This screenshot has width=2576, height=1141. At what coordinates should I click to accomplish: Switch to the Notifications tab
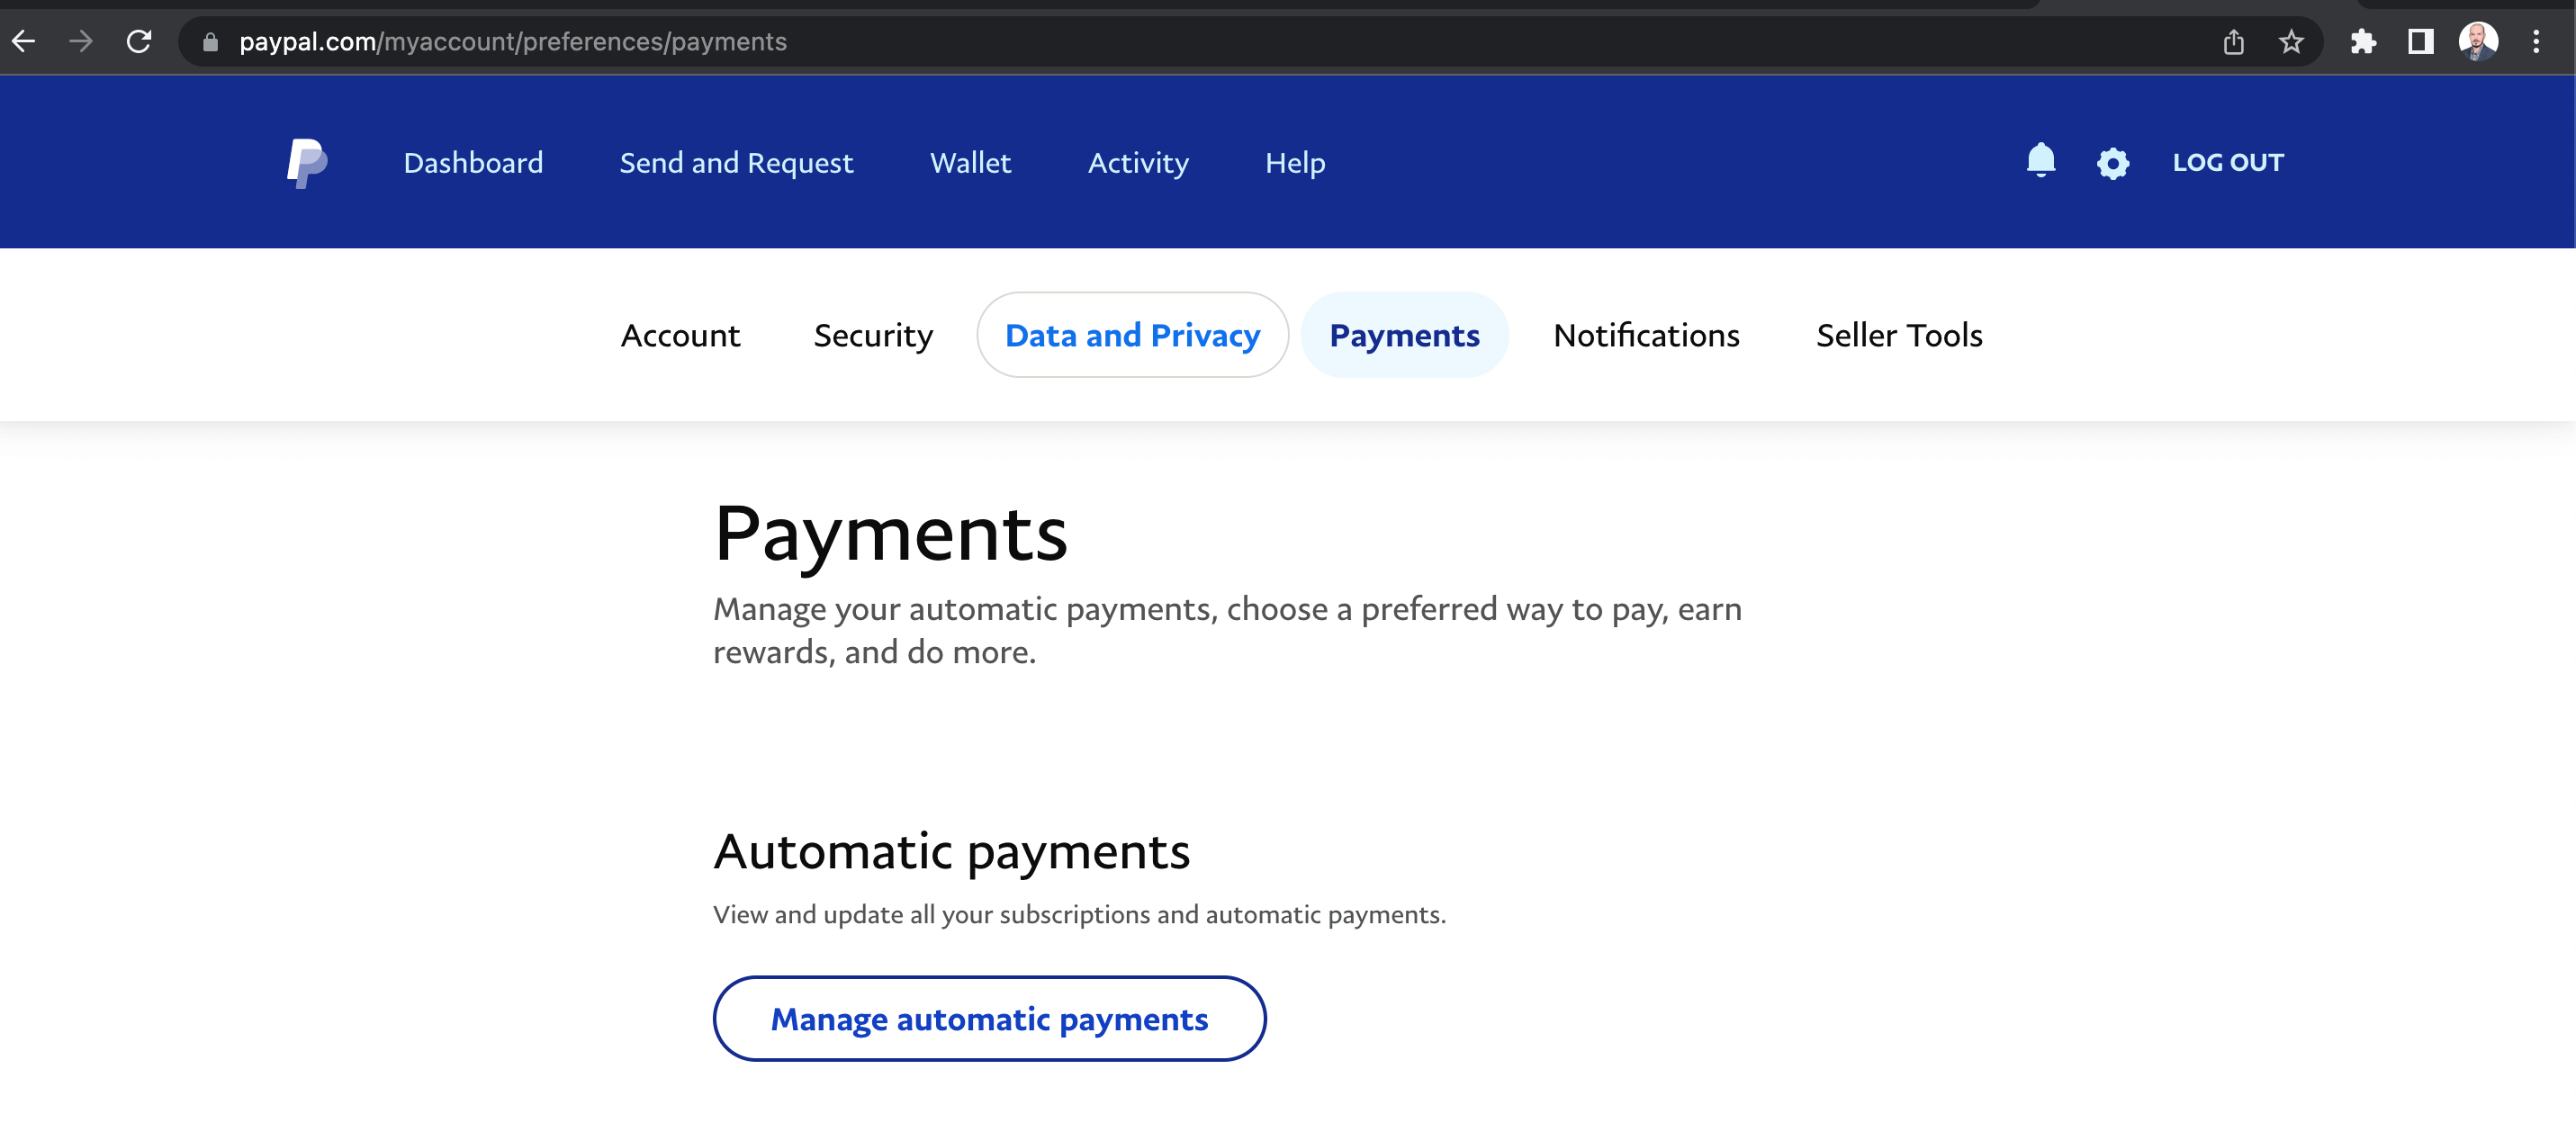[x=1646, y=335]
